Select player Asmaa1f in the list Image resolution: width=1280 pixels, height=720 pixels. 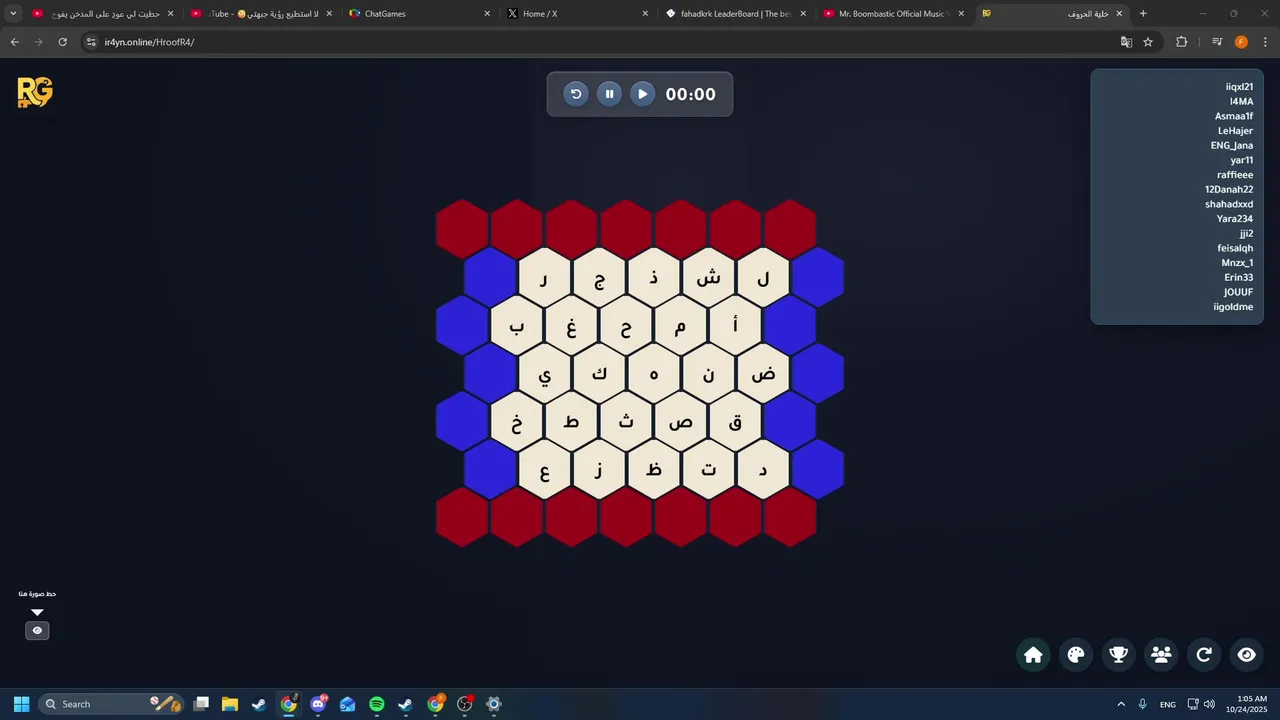pos(1234,116)
